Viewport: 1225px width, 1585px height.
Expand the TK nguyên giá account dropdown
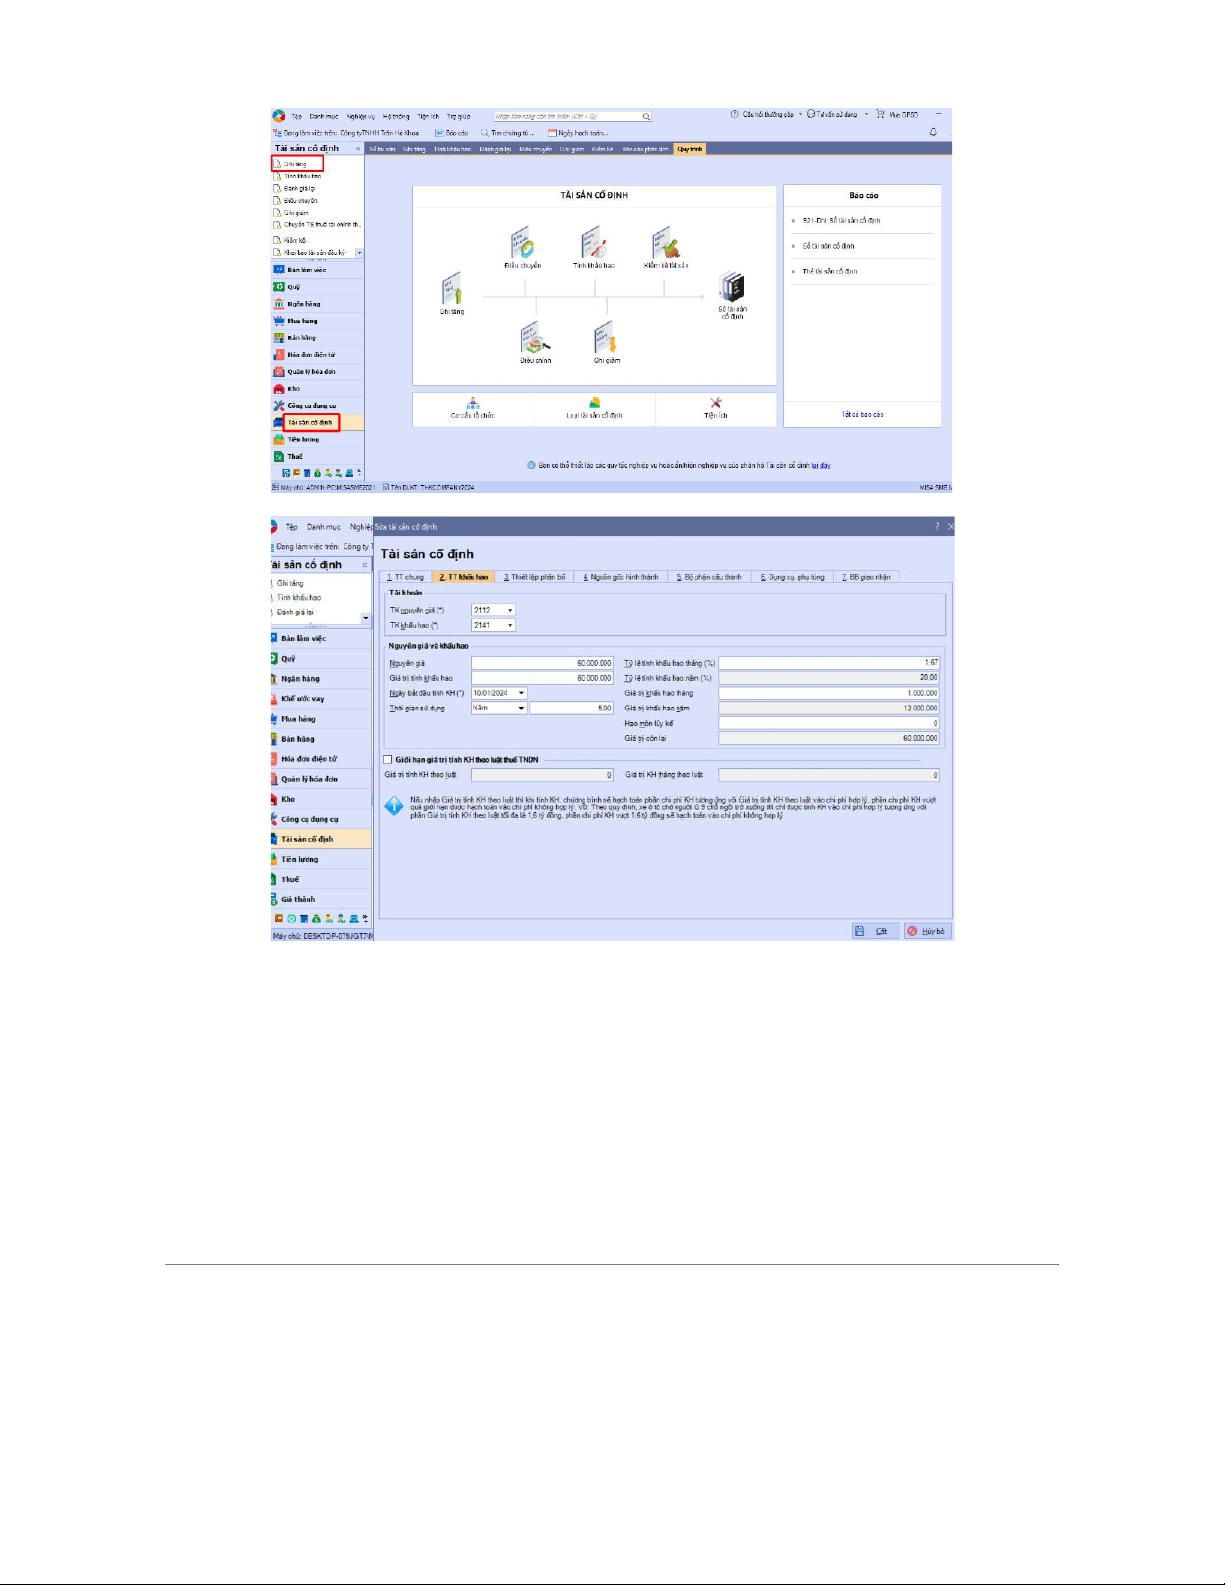tap(510, 610)
